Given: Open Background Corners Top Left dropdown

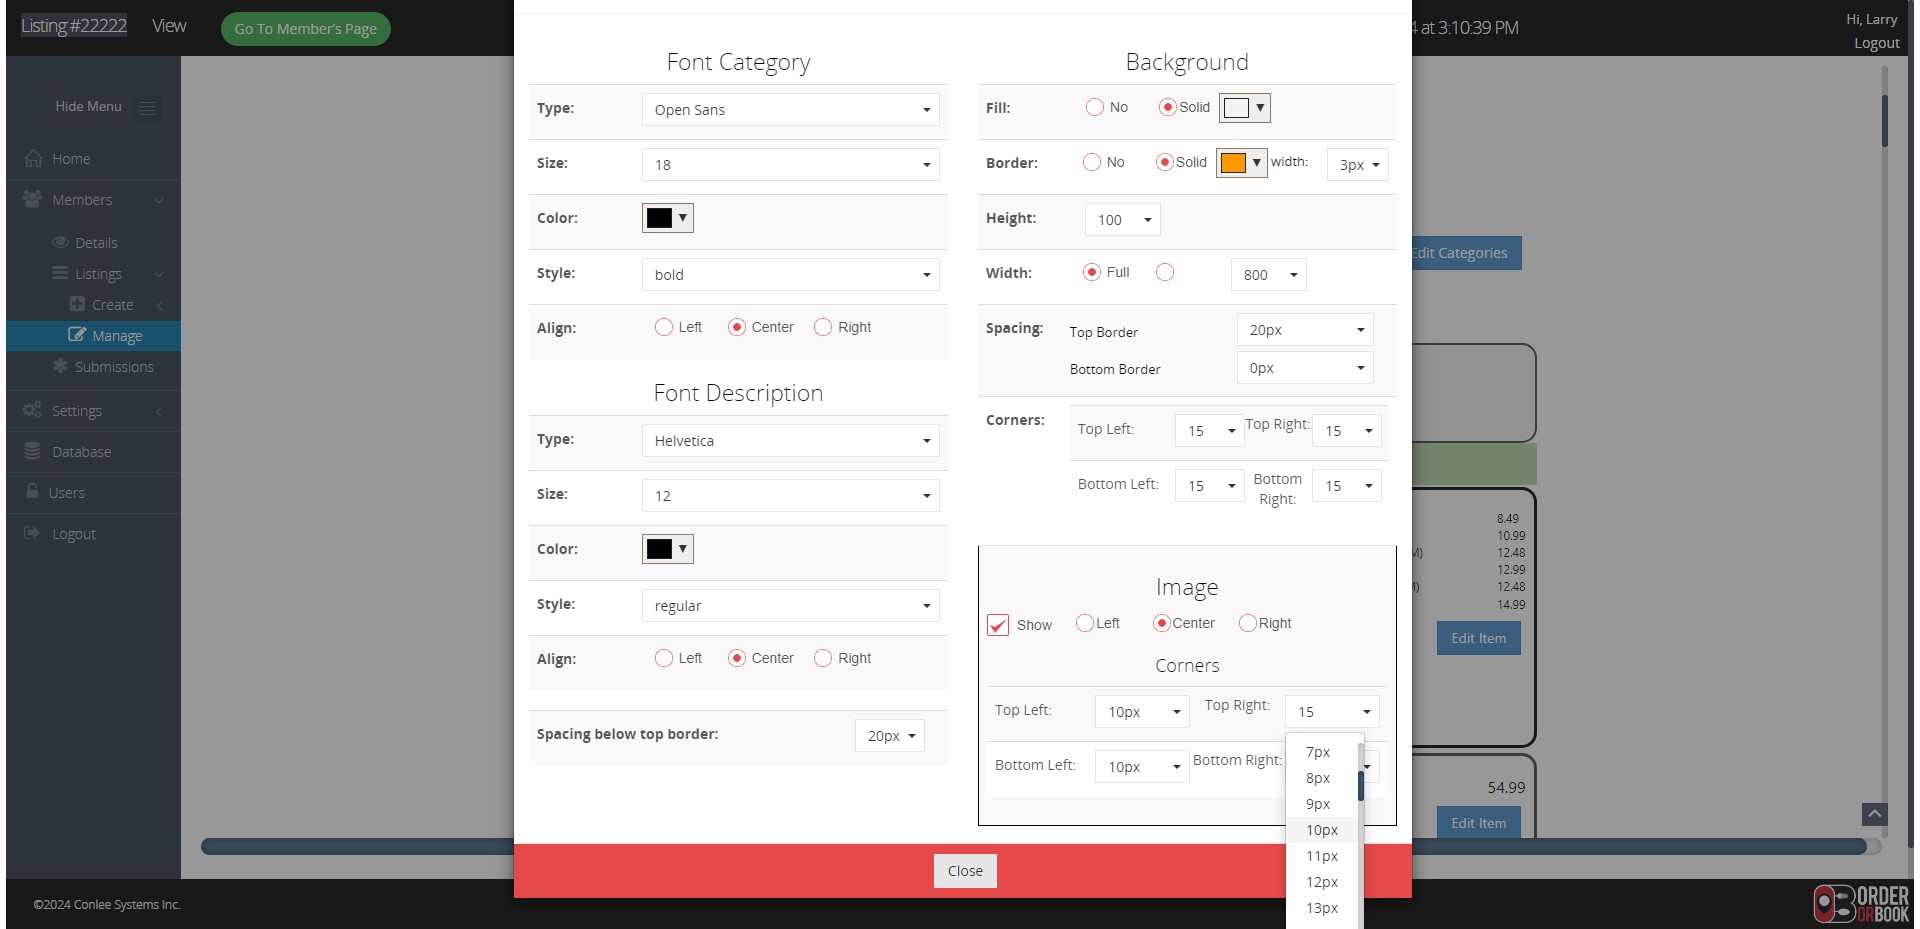Looking at the screenshot, I should point(1210,431).
